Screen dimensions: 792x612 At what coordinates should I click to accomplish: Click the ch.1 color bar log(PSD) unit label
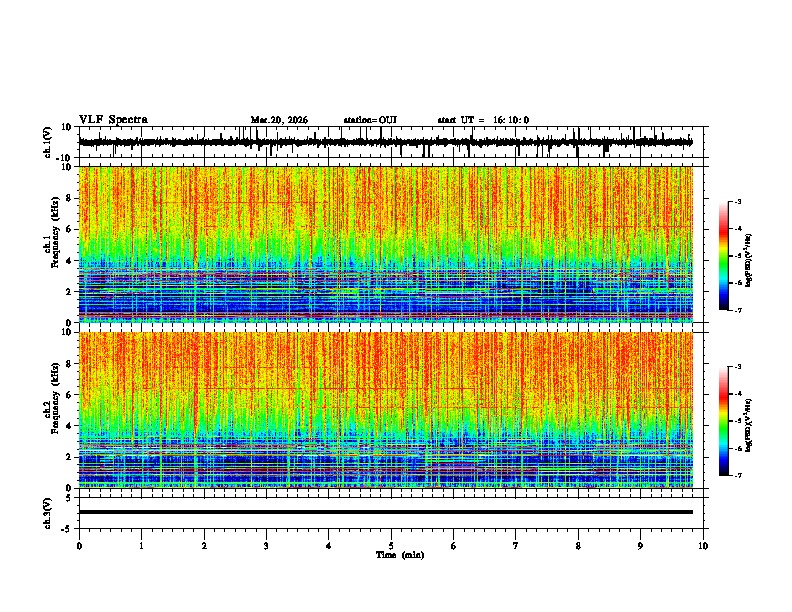click(x=748, y=261)
